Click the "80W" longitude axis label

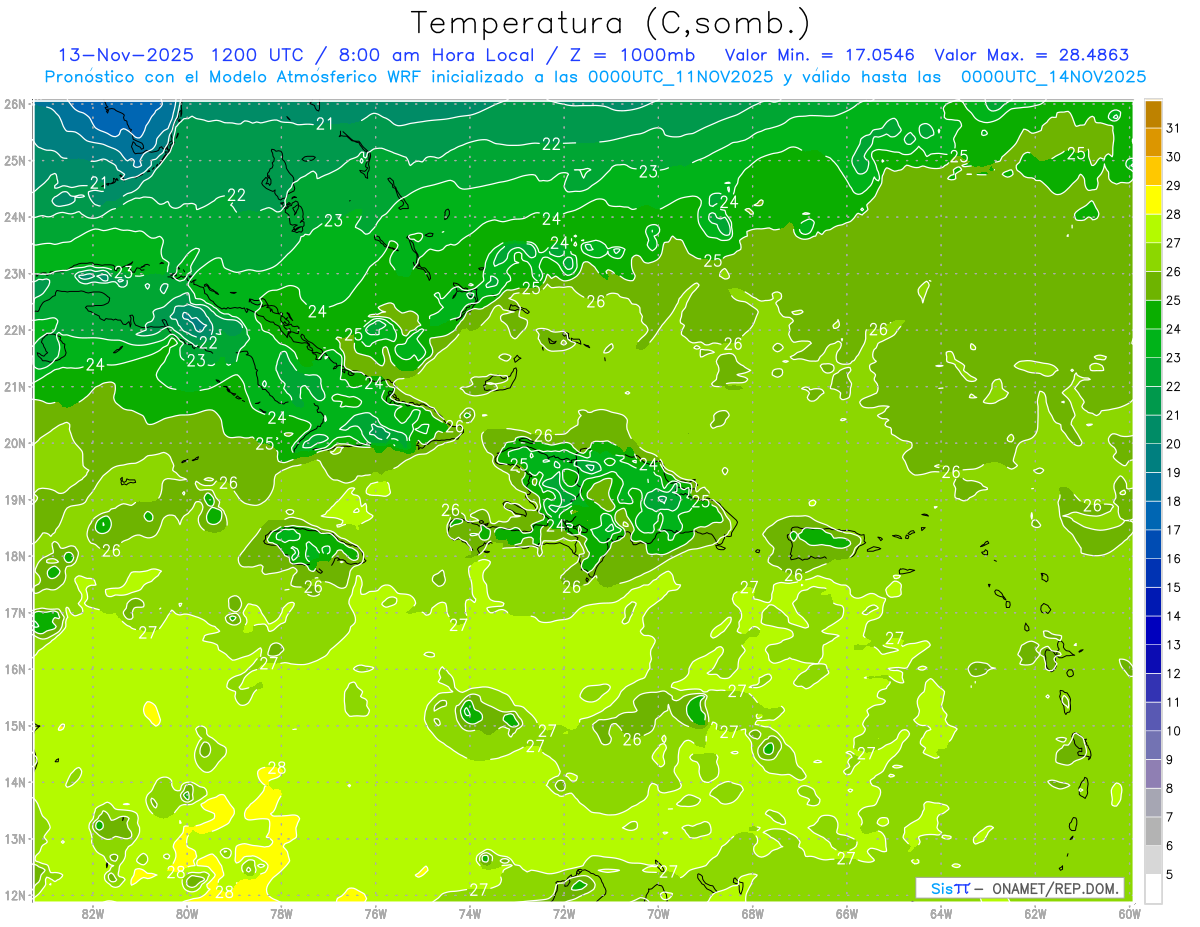tap(187, 913)
